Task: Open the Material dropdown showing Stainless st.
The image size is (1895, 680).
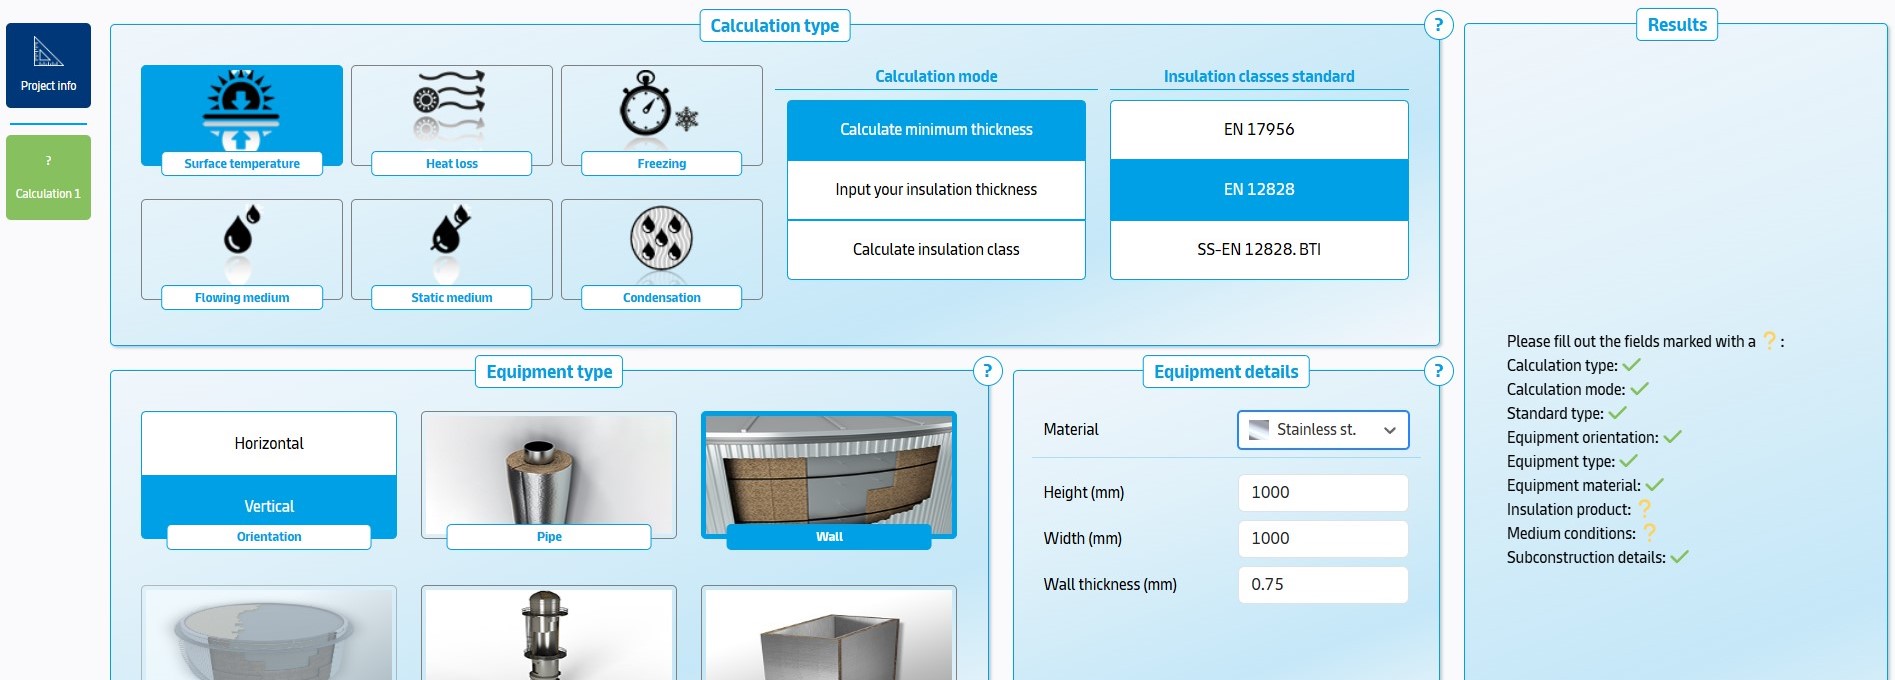Action: pyautogui.click(x=1323, y=430)
